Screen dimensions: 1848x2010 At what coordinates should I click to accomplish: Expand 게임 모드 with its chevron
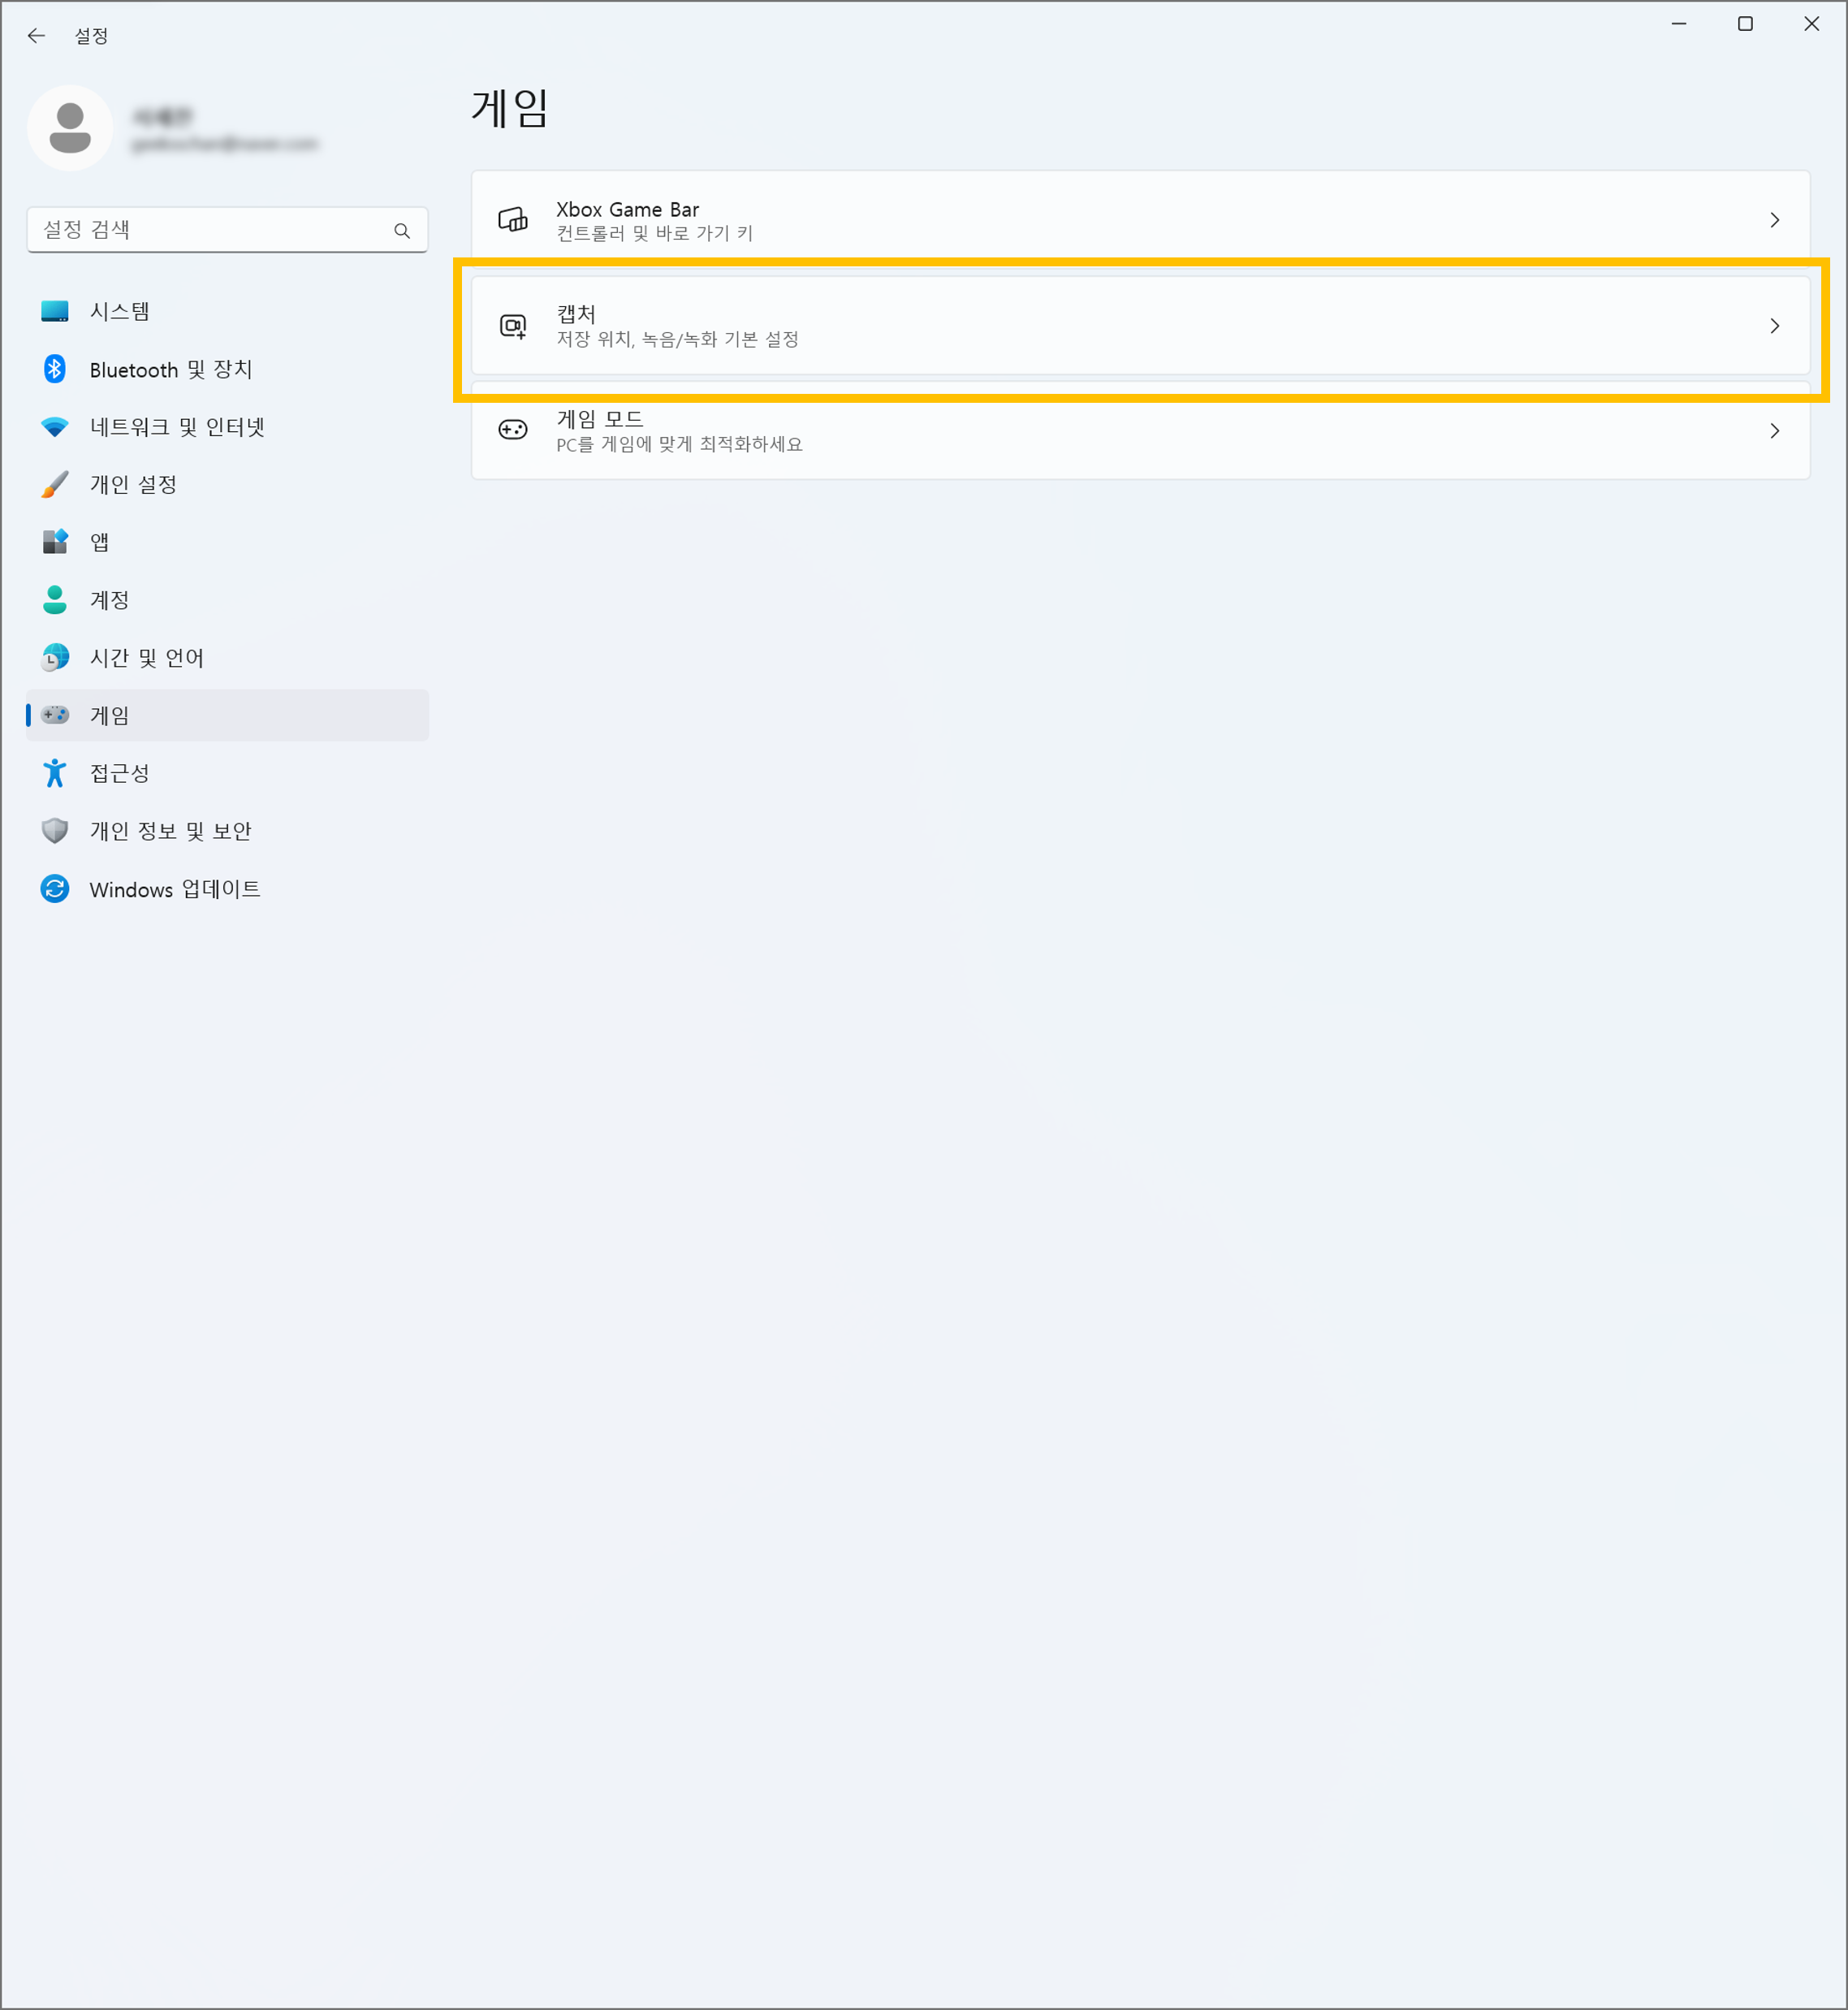[x=1774, y=431]
